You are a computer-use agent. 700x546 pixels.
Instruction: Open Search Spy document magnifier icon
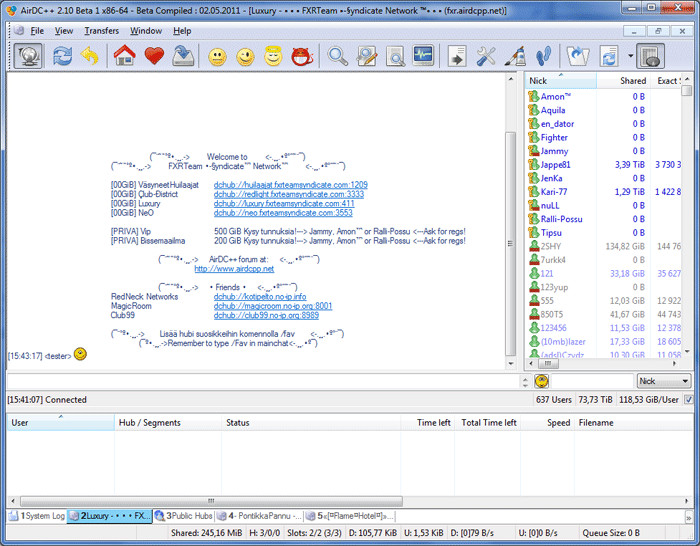point(395,56)
